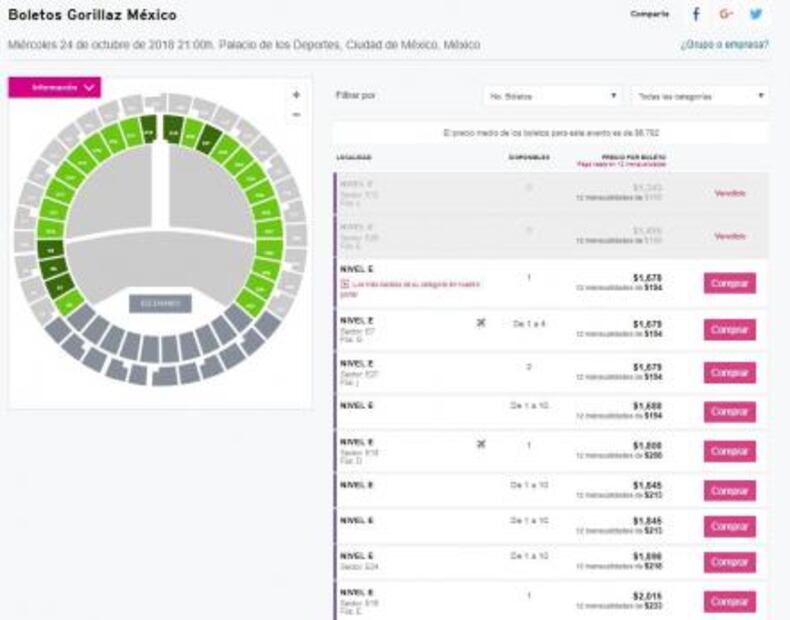Click Comprar on the $1,898 Sector E24 listing
790x620 pixels.
[x=729, y=562]
